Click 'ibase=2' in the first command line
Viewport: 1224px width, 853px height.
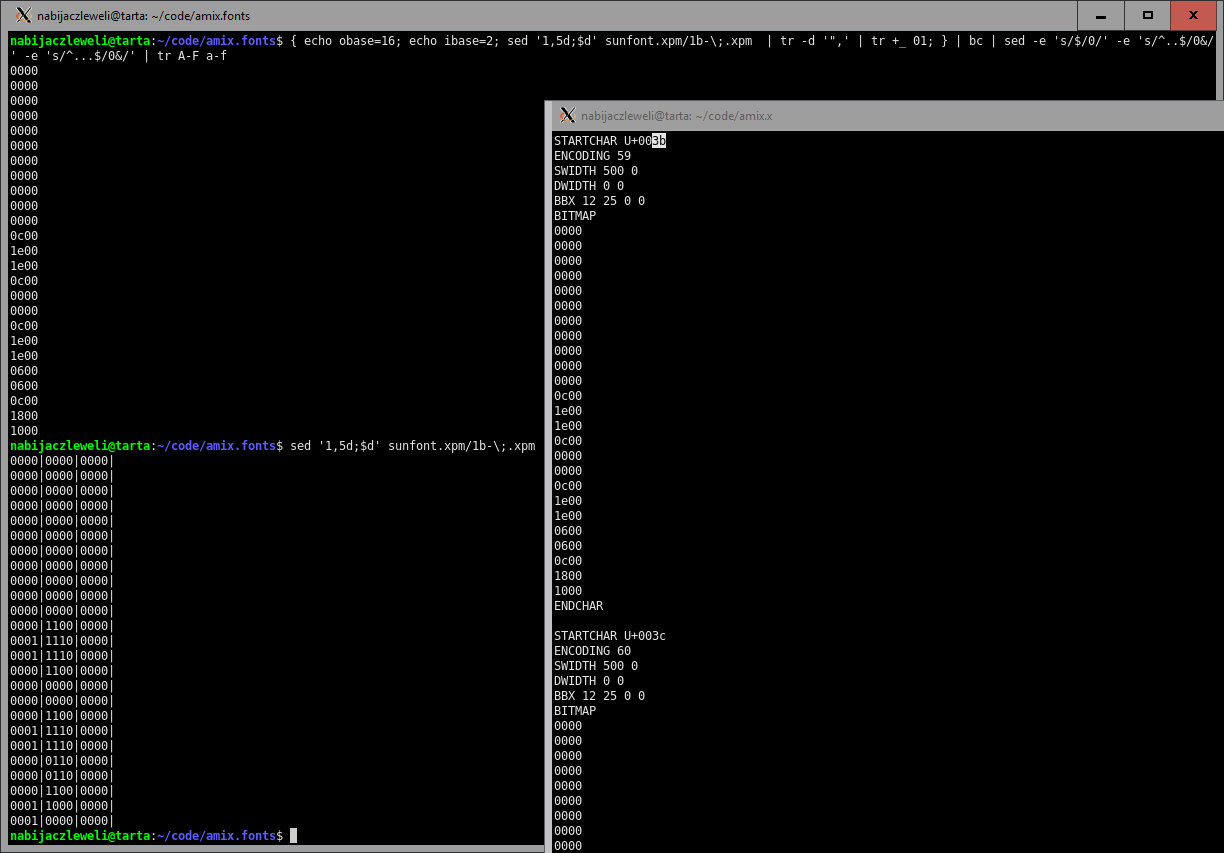point(465,41)
